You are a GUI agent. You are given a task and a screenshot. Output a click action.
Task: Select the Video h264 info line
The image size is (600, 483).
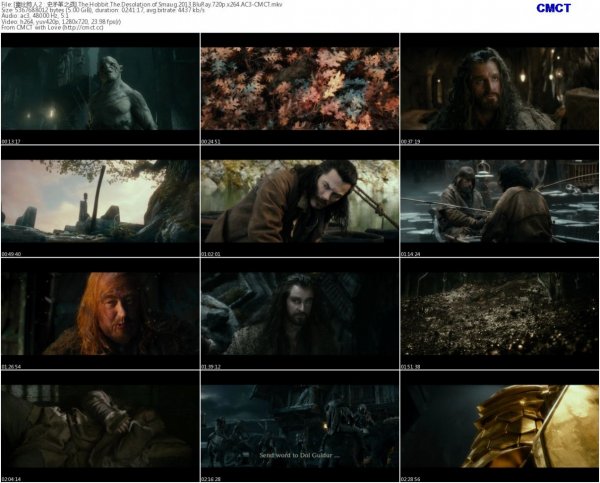click(61, 21)
